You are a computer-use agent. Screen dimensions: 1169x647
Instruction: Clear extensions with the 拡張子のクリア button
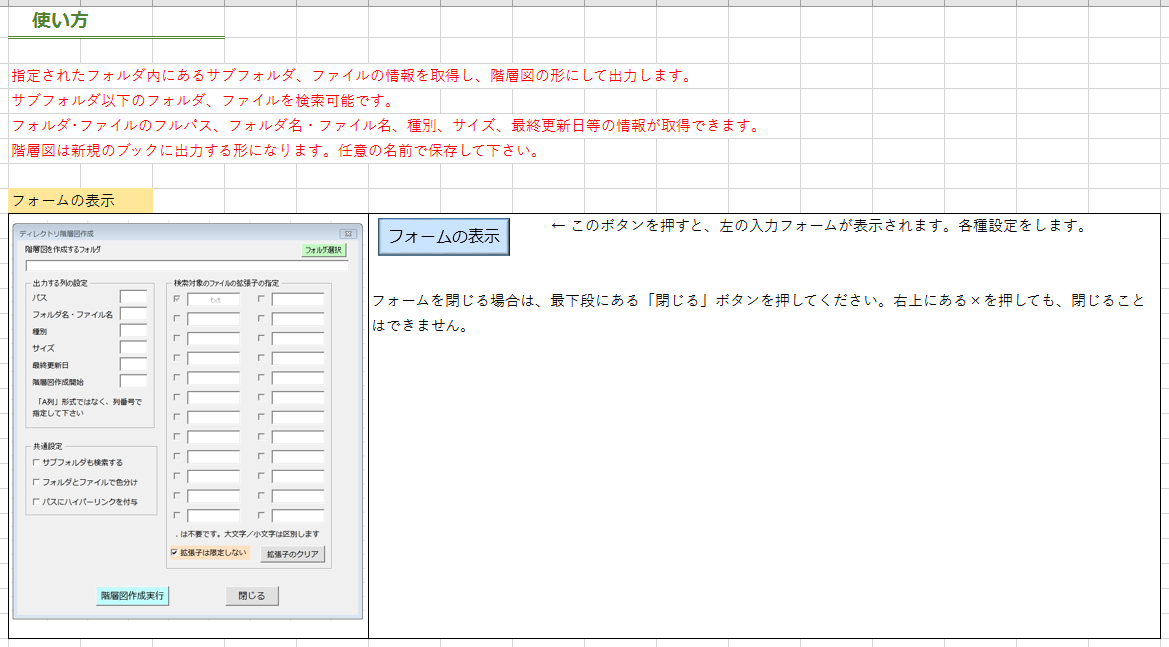[293, 554]
